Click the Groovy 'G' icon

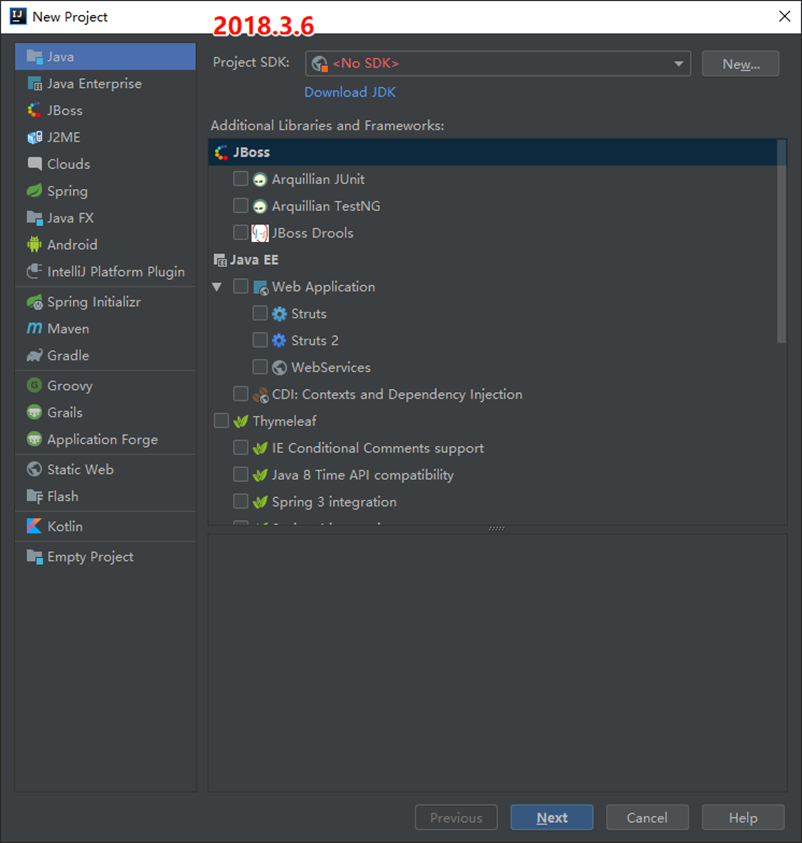tap(34, 385)
